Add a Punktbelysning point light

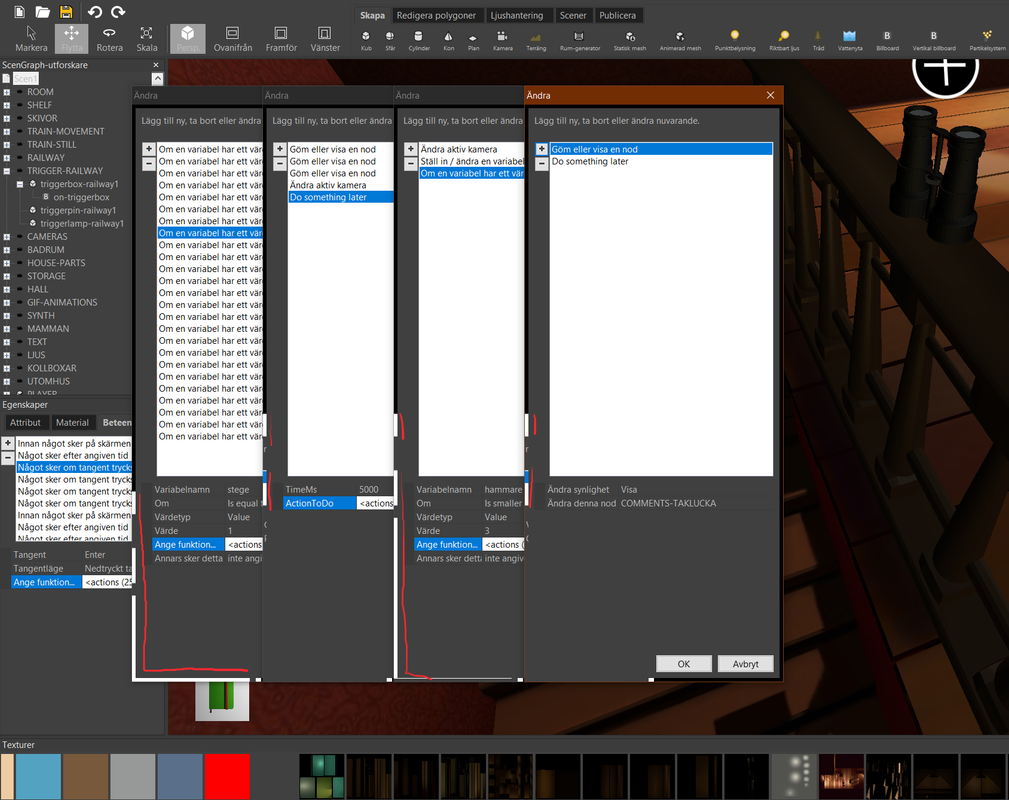[x=735, y=41]
